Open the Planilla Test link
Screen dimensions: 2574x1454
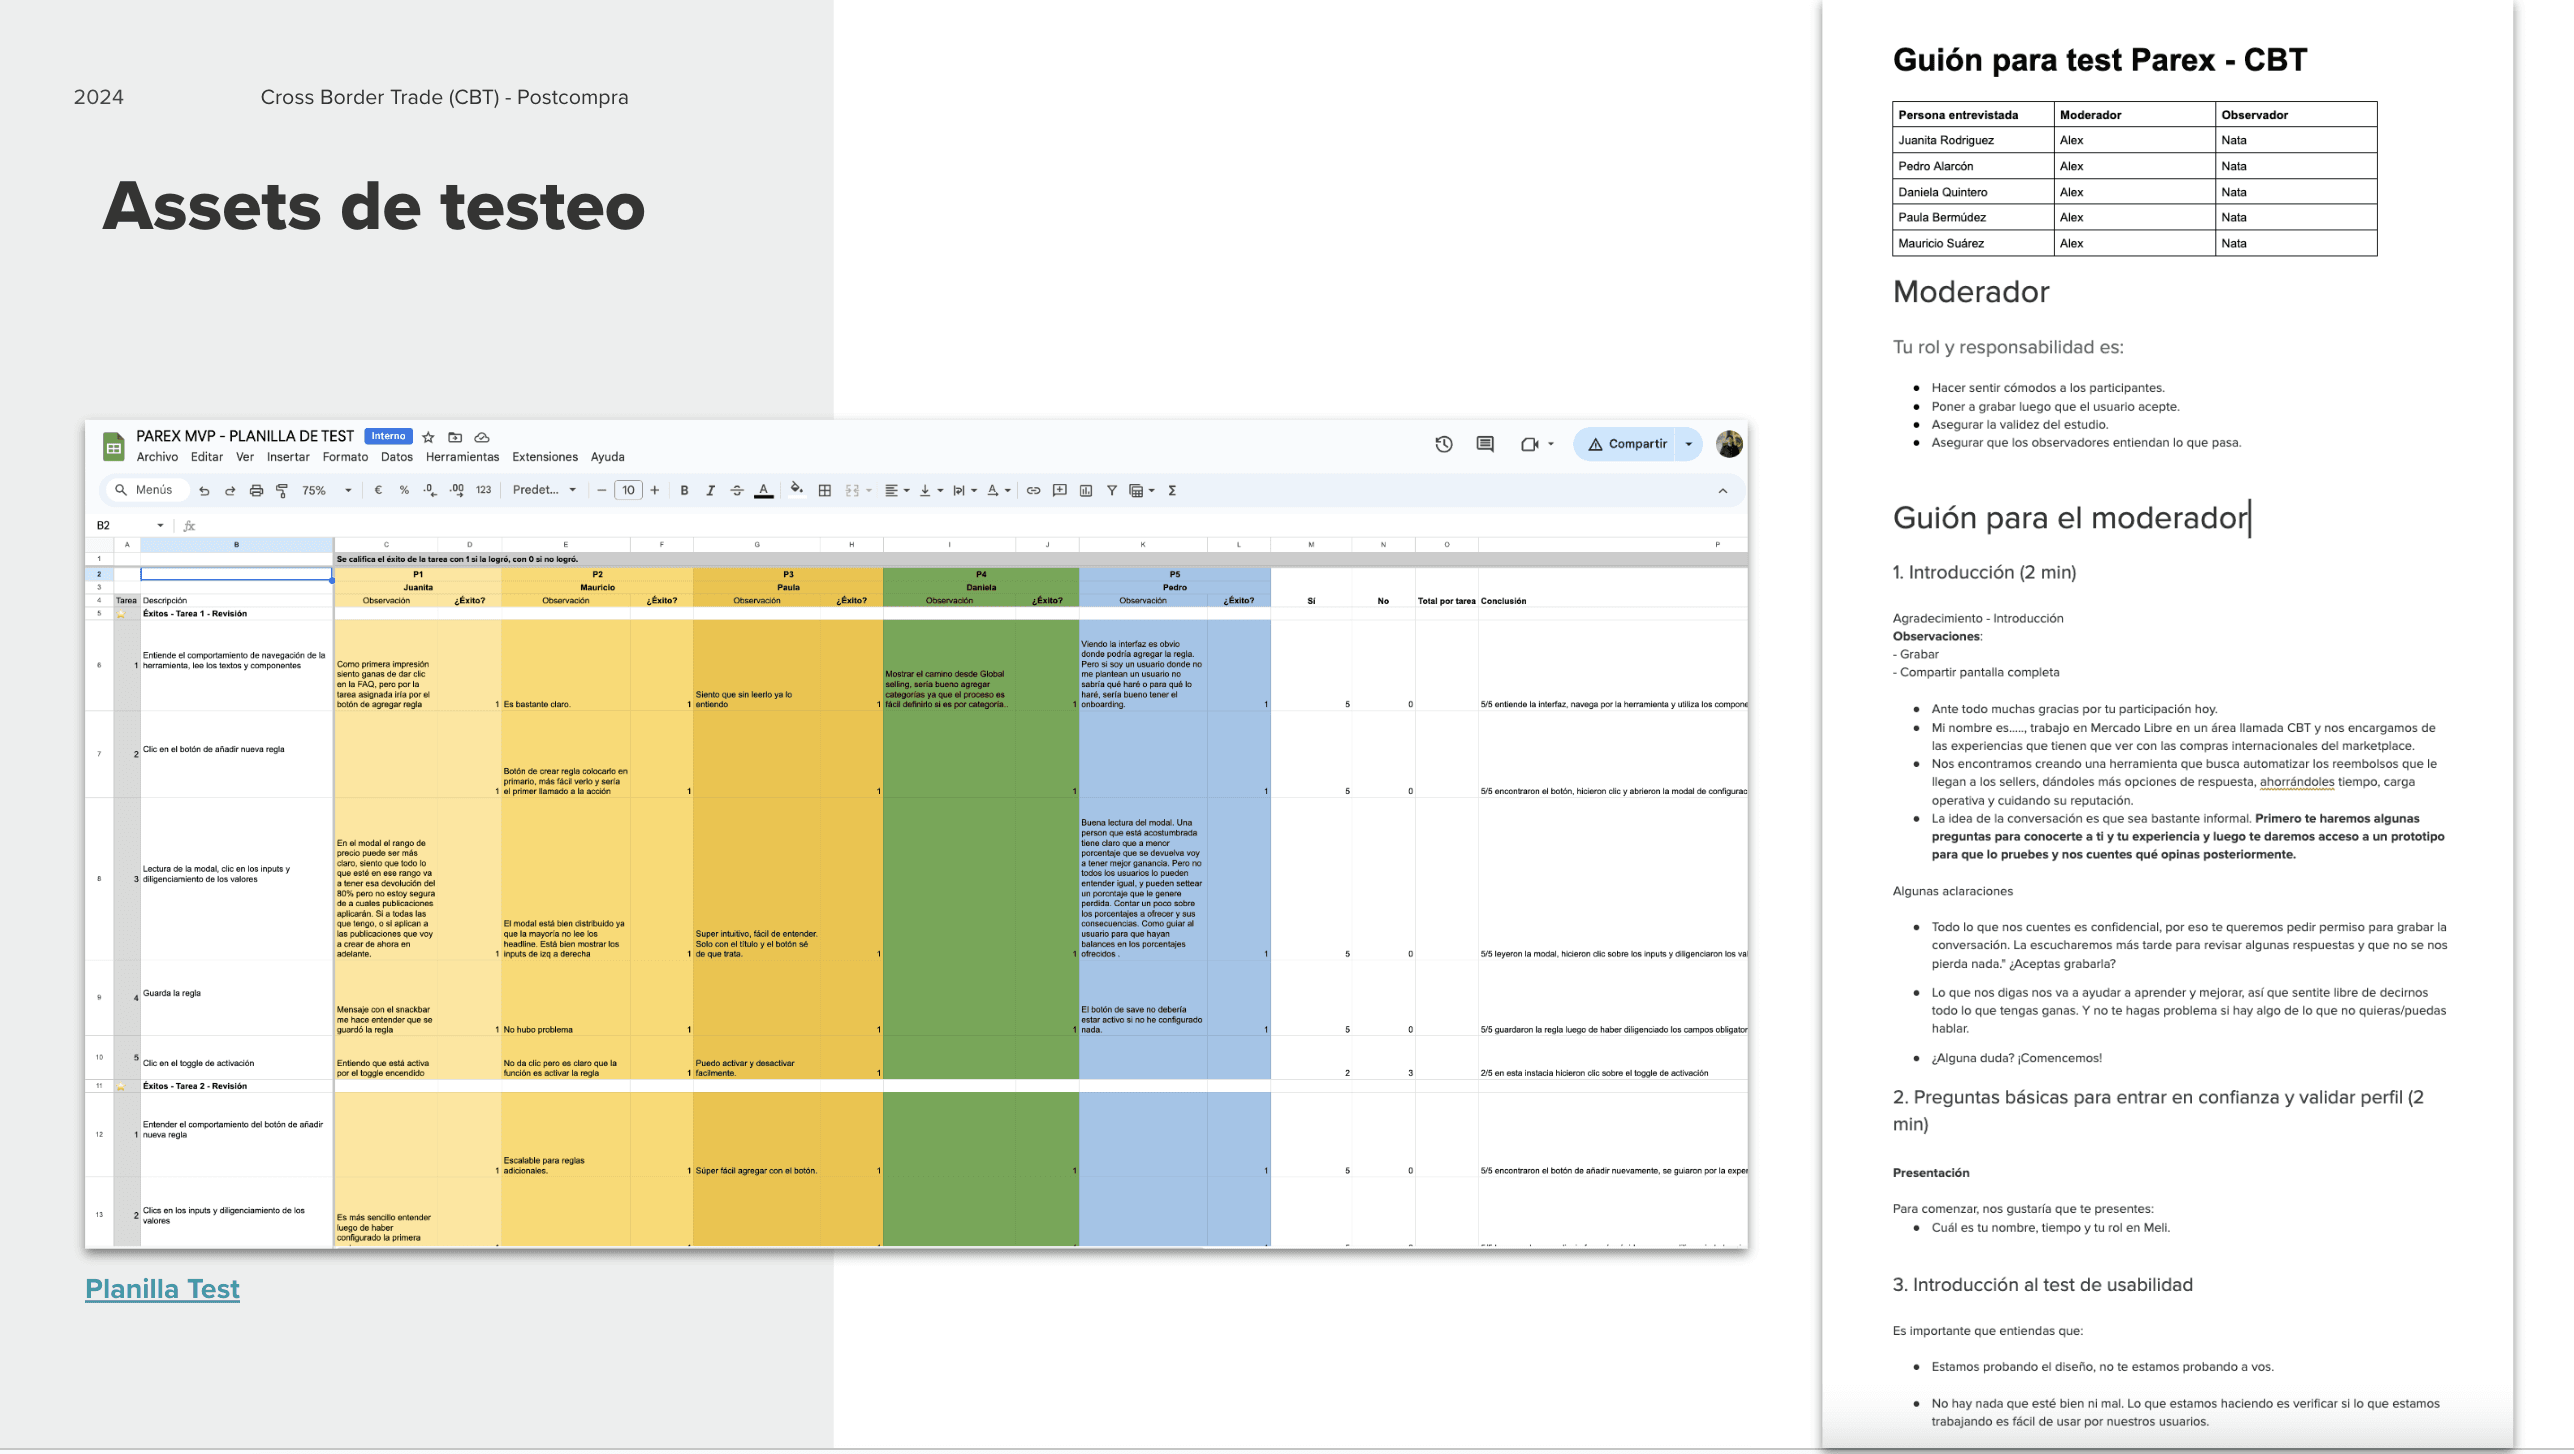pos(162,1289)
